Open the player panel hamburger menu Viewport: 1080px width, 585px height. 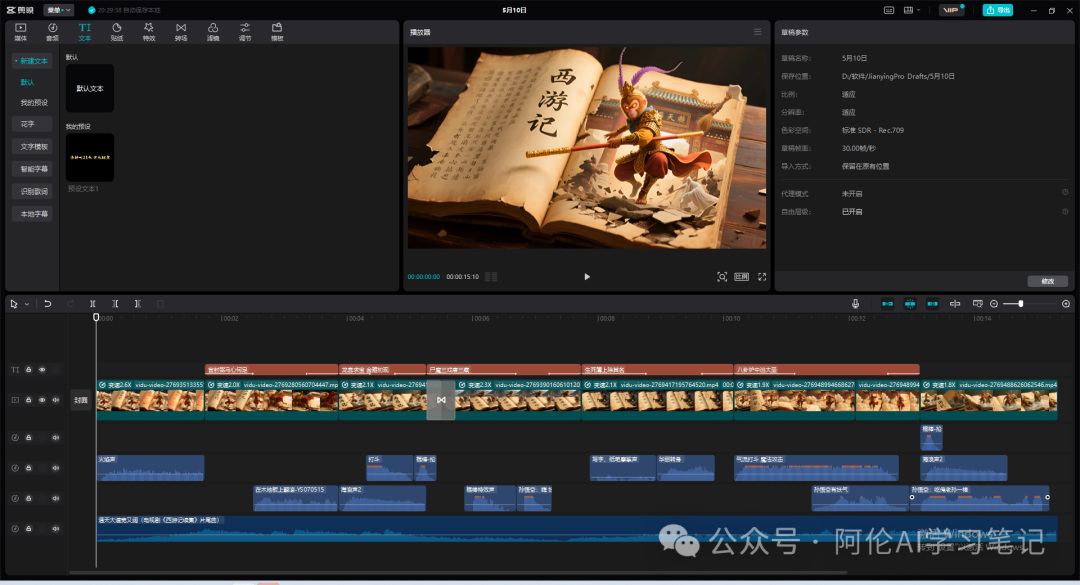pos(757,32)
